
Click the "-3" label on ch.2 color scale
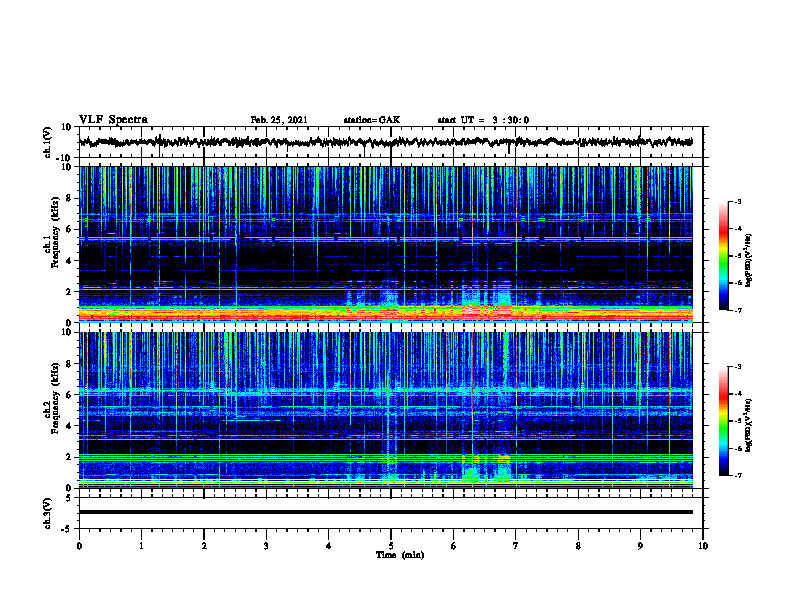(738, 367)
